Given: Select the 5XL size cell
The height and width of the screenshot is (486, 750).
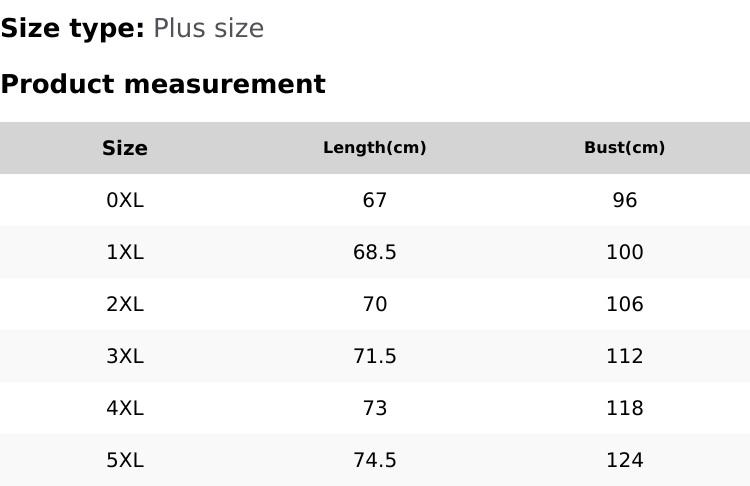Looking at the screenshot, I should (x=125, y=460).
